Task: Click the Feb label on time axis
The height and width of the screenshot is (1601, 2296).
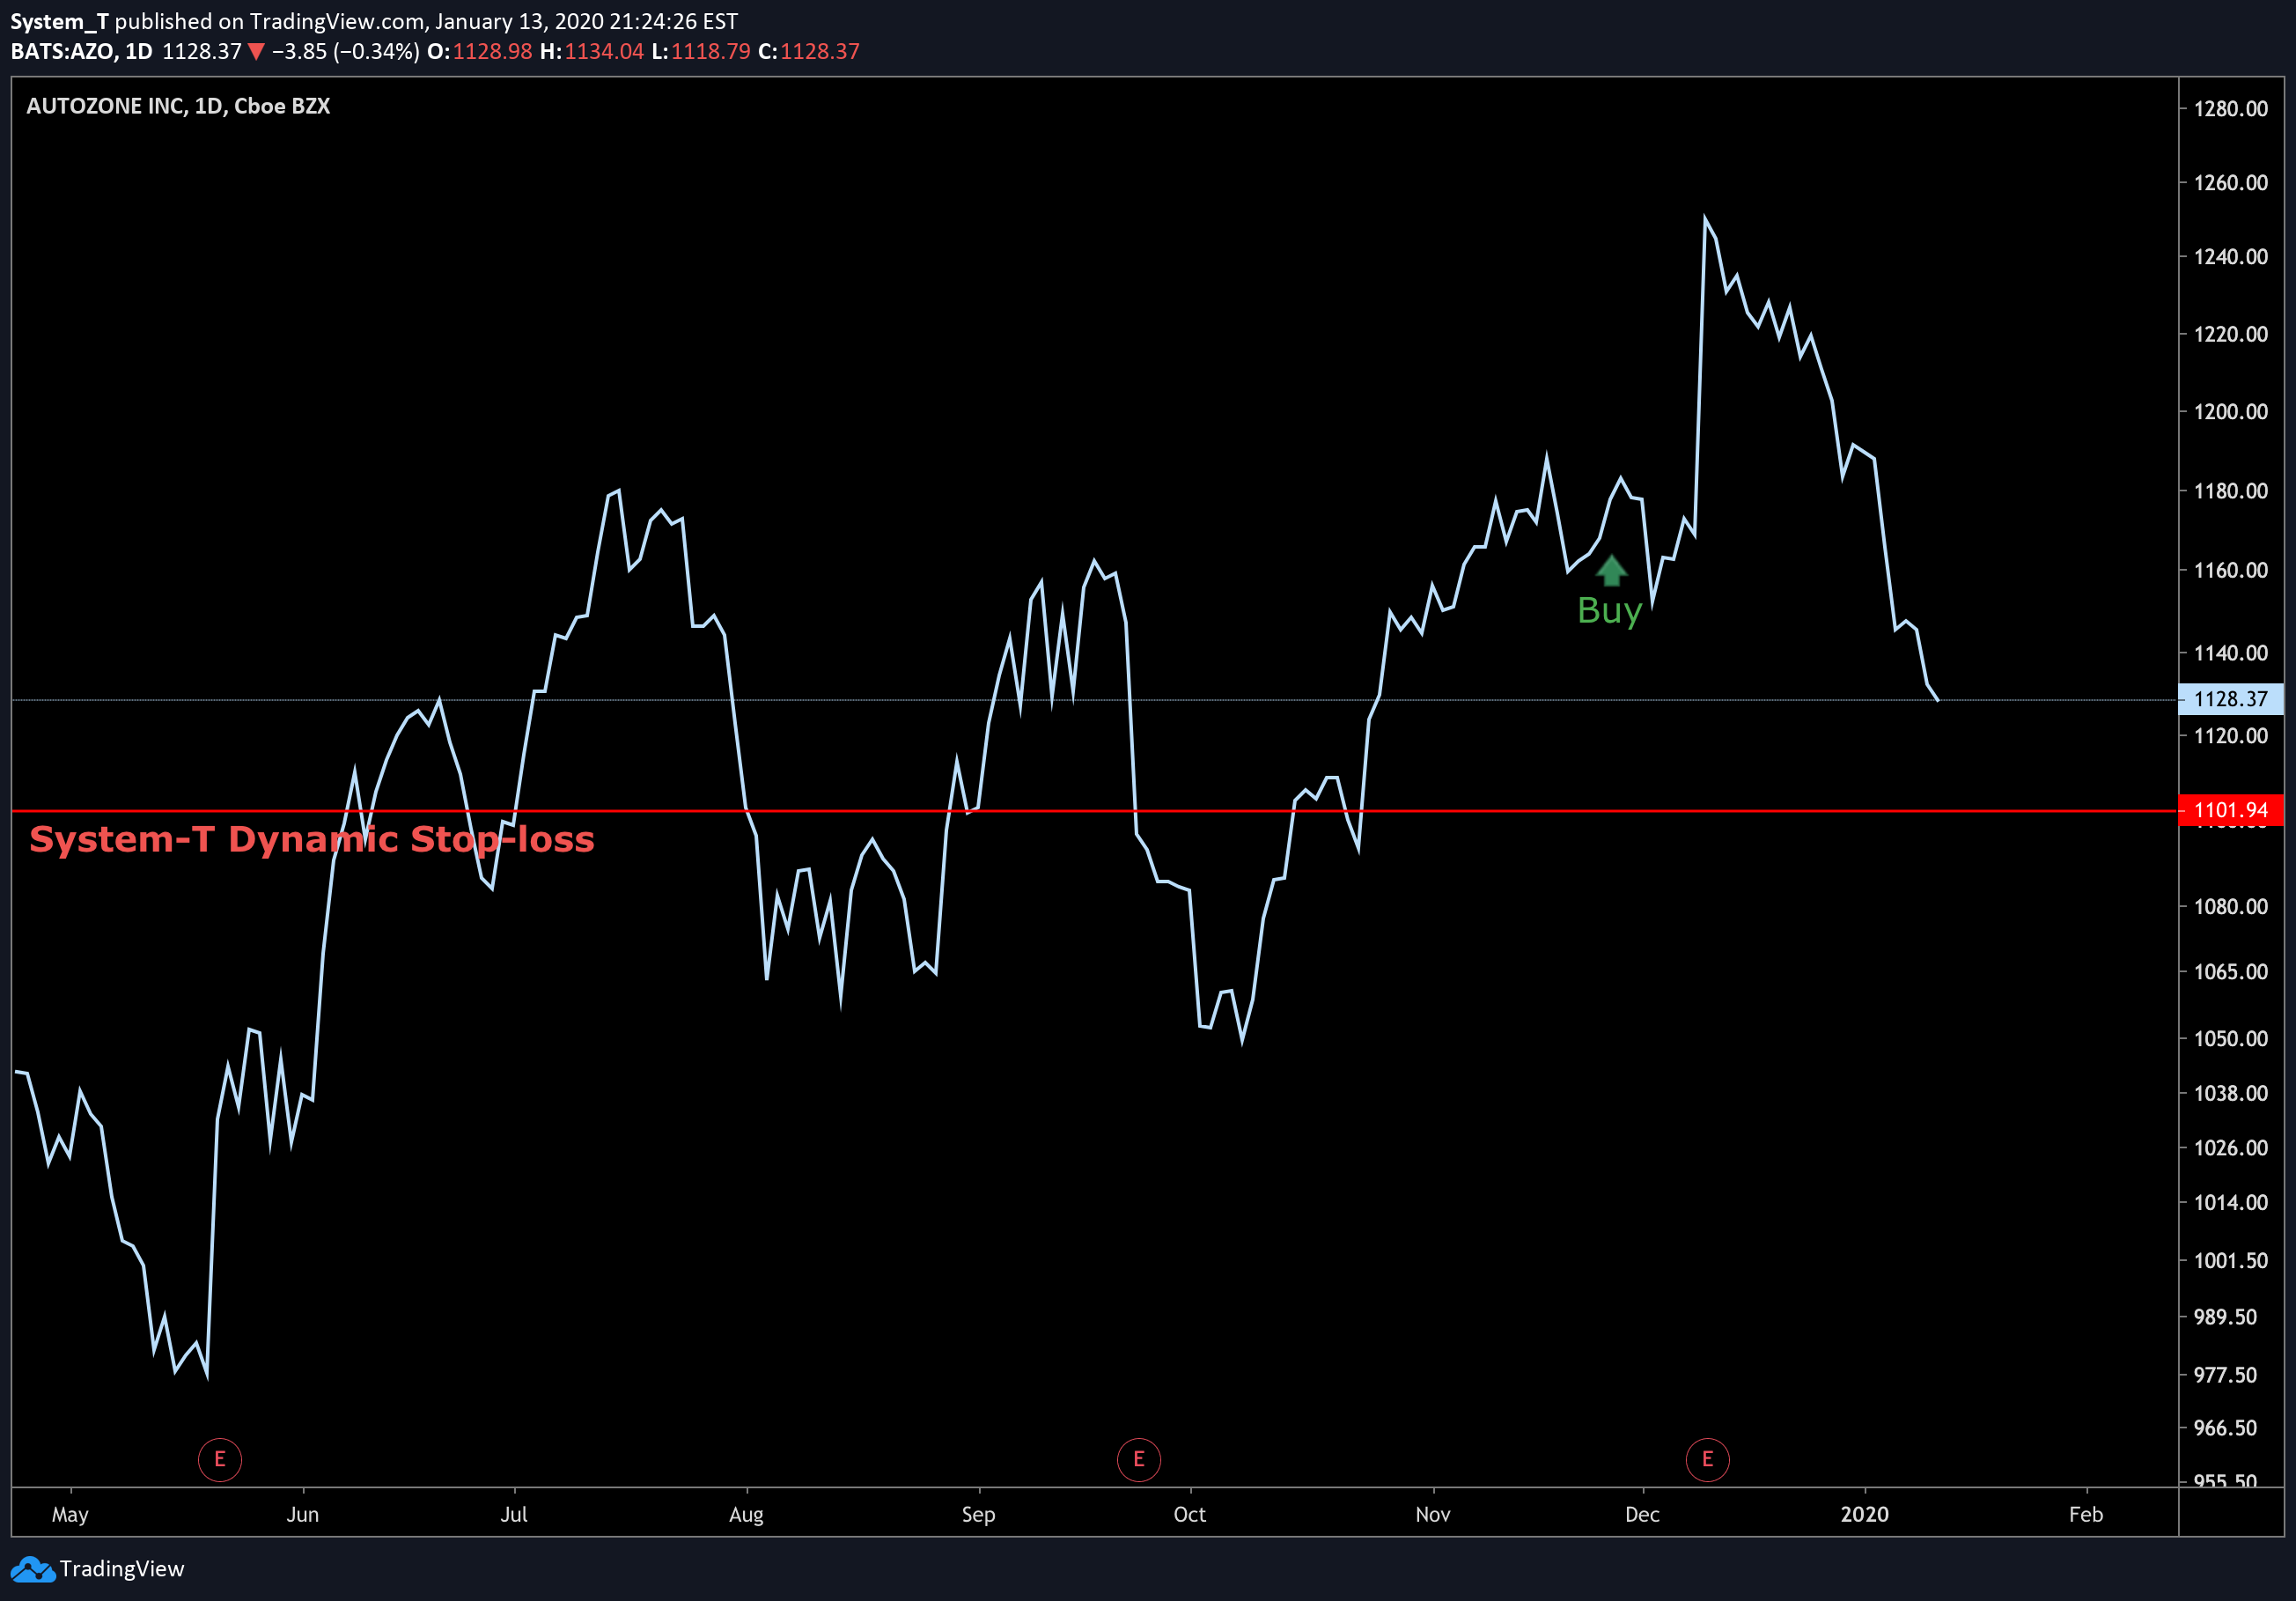Action: (2086, 1515)
